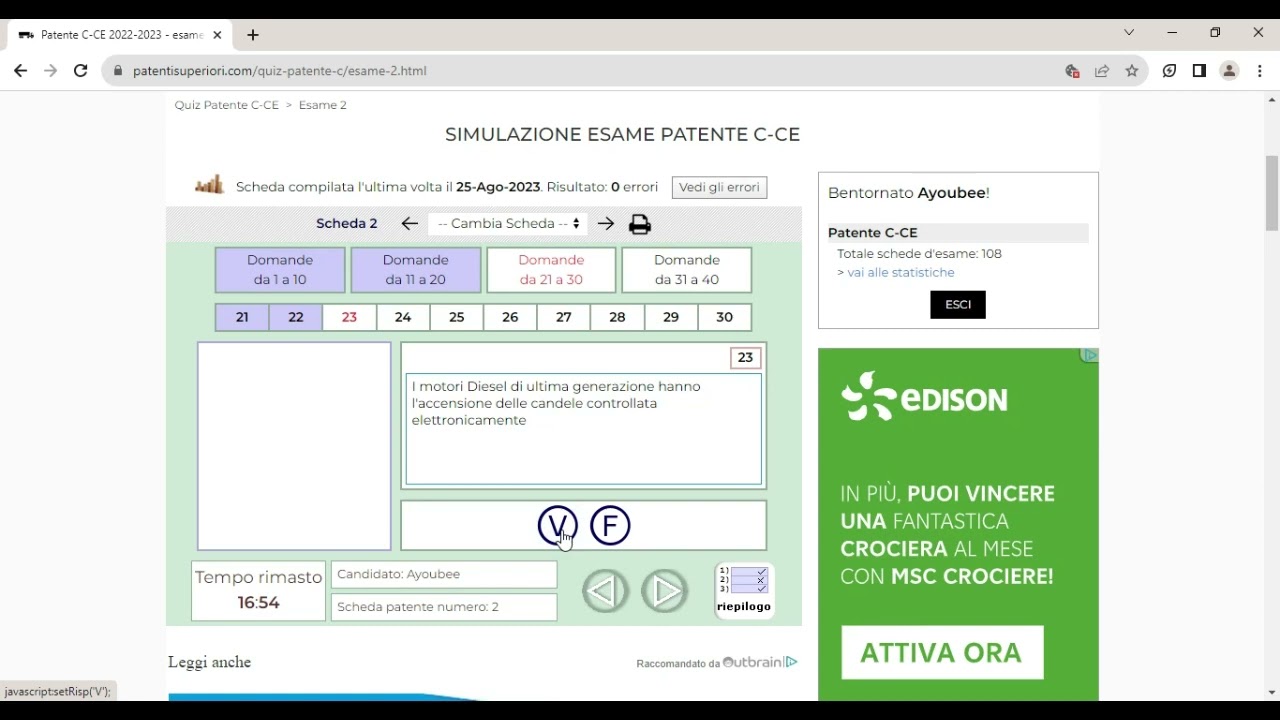The image size is (1280, 720).
Task: Select Domande da 11 a 20 tab
Action: tap(416, 270)
